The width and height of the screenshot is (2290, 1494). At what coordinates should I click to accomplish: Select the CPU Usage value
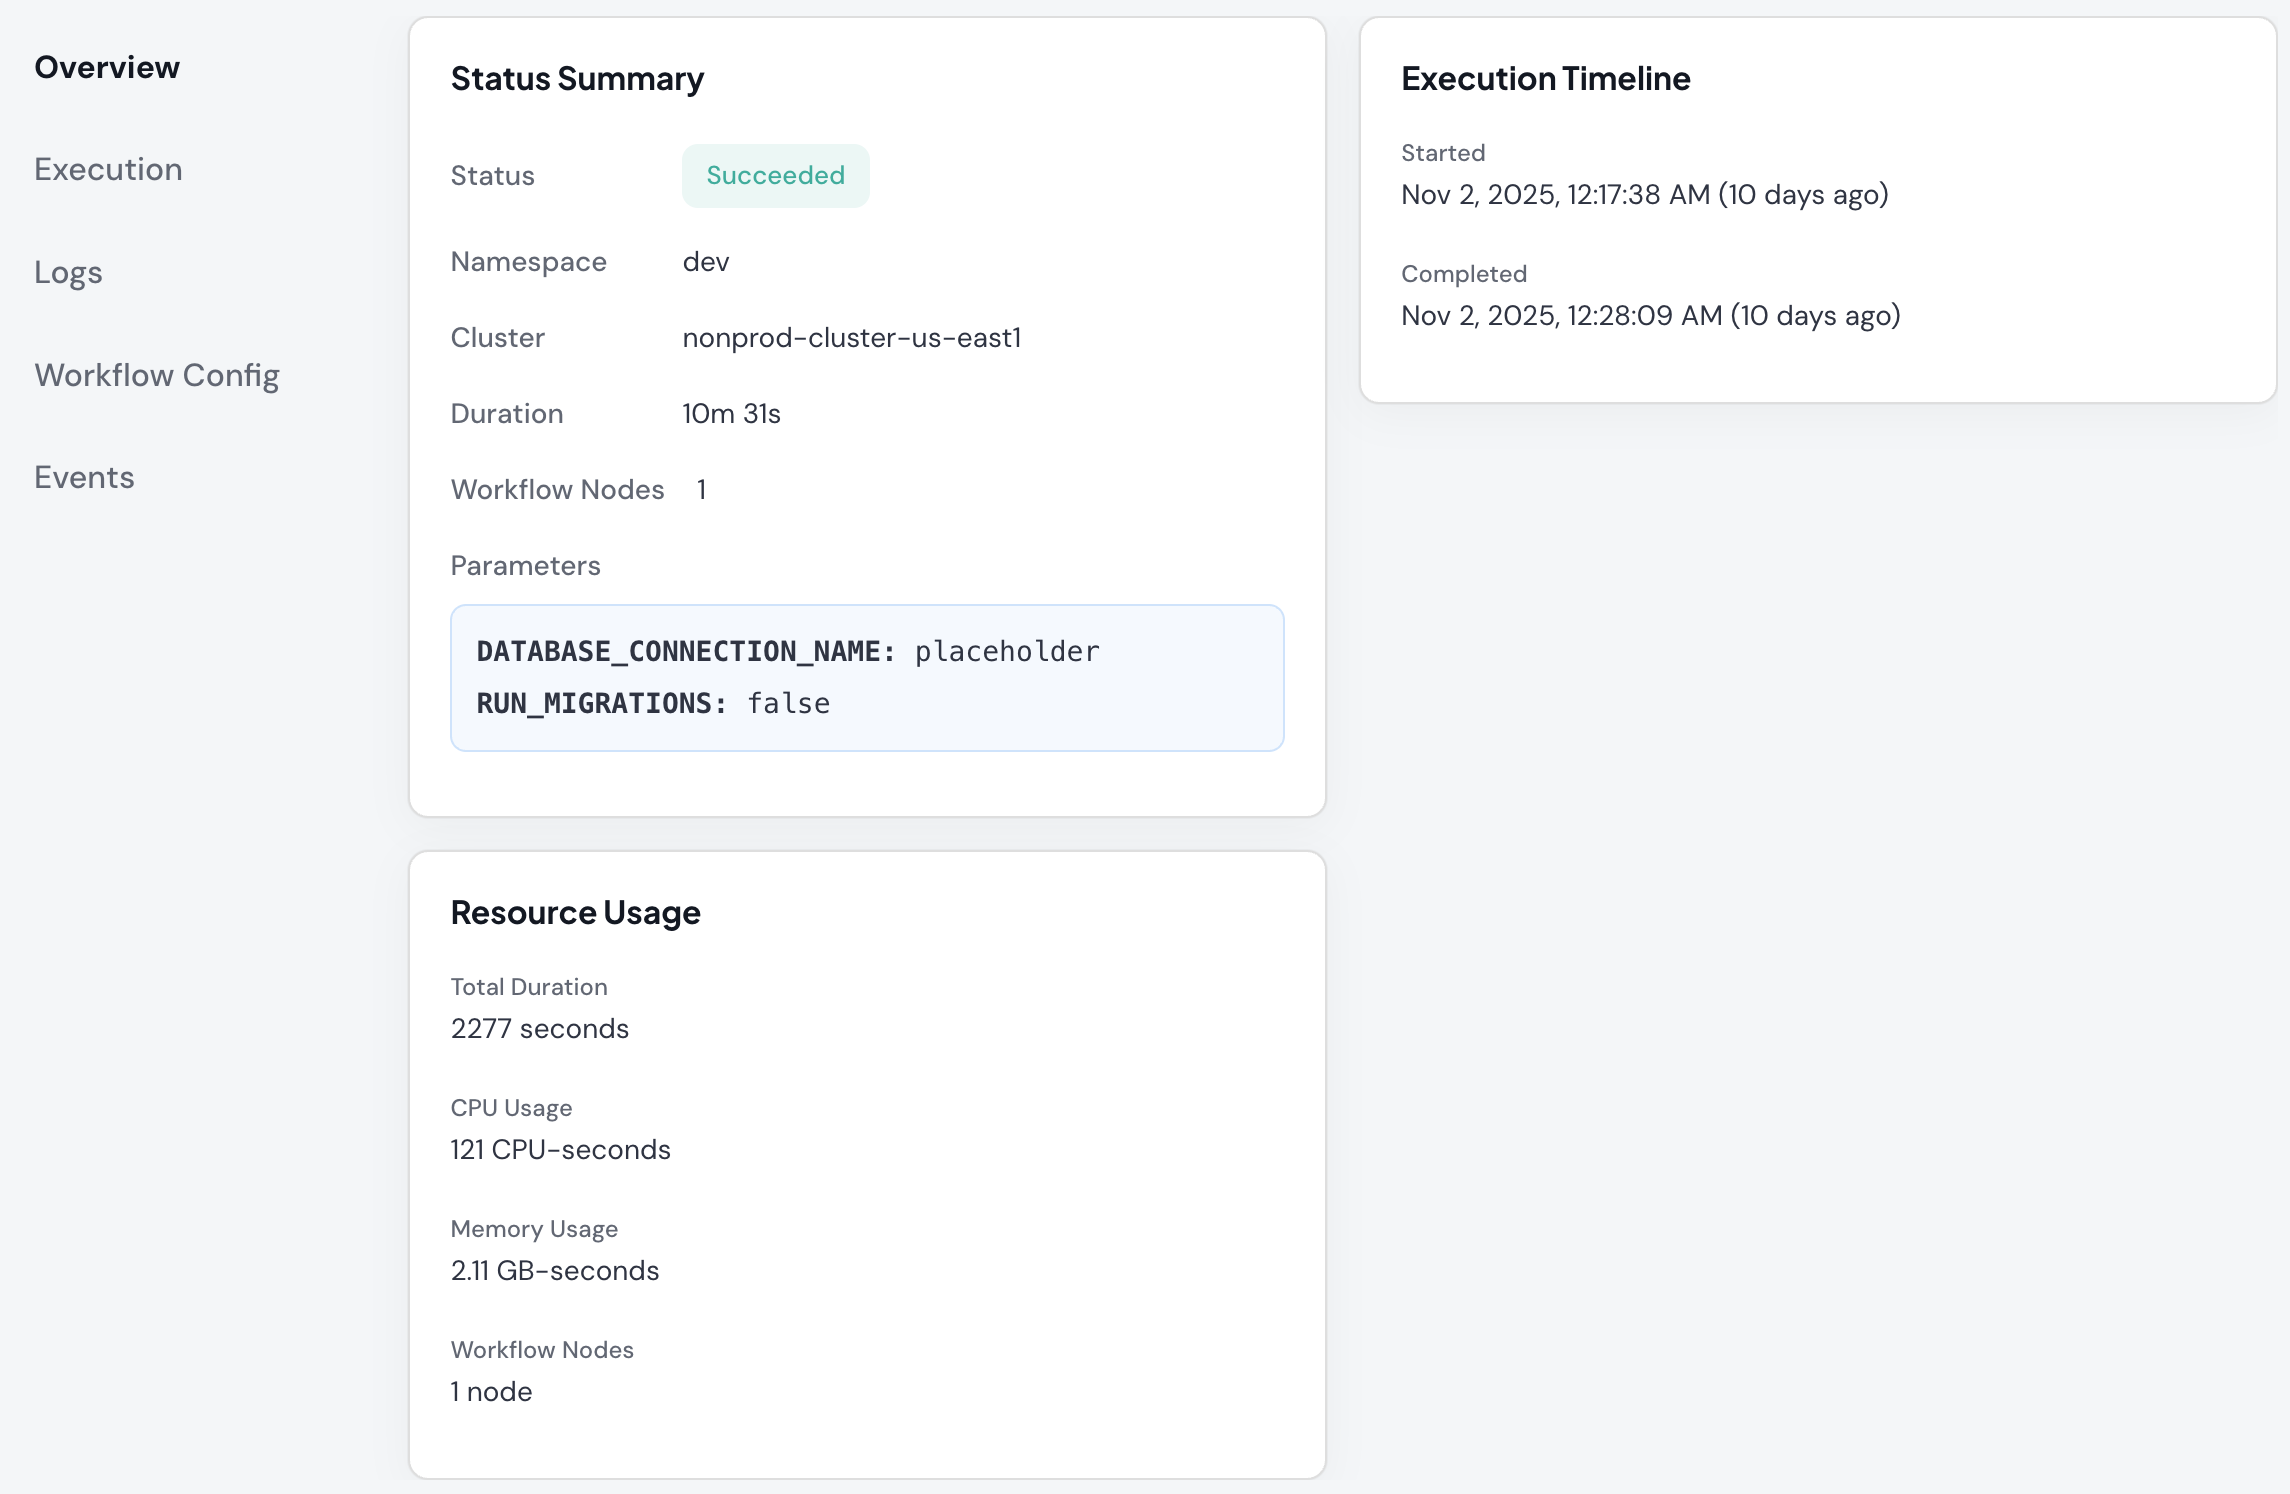pyautogui.click(x=560, y=1149)
